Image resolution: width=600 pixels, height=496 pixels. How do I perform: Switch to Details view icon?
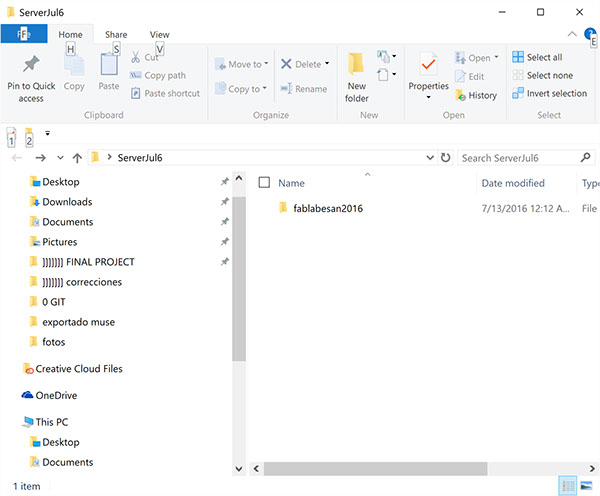568,486
